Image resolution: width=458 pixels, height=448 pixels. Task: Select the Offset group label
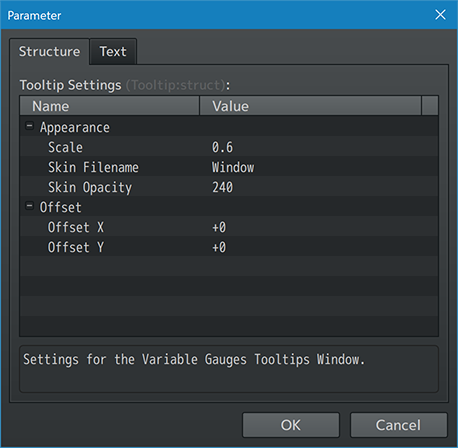[60, 207]
